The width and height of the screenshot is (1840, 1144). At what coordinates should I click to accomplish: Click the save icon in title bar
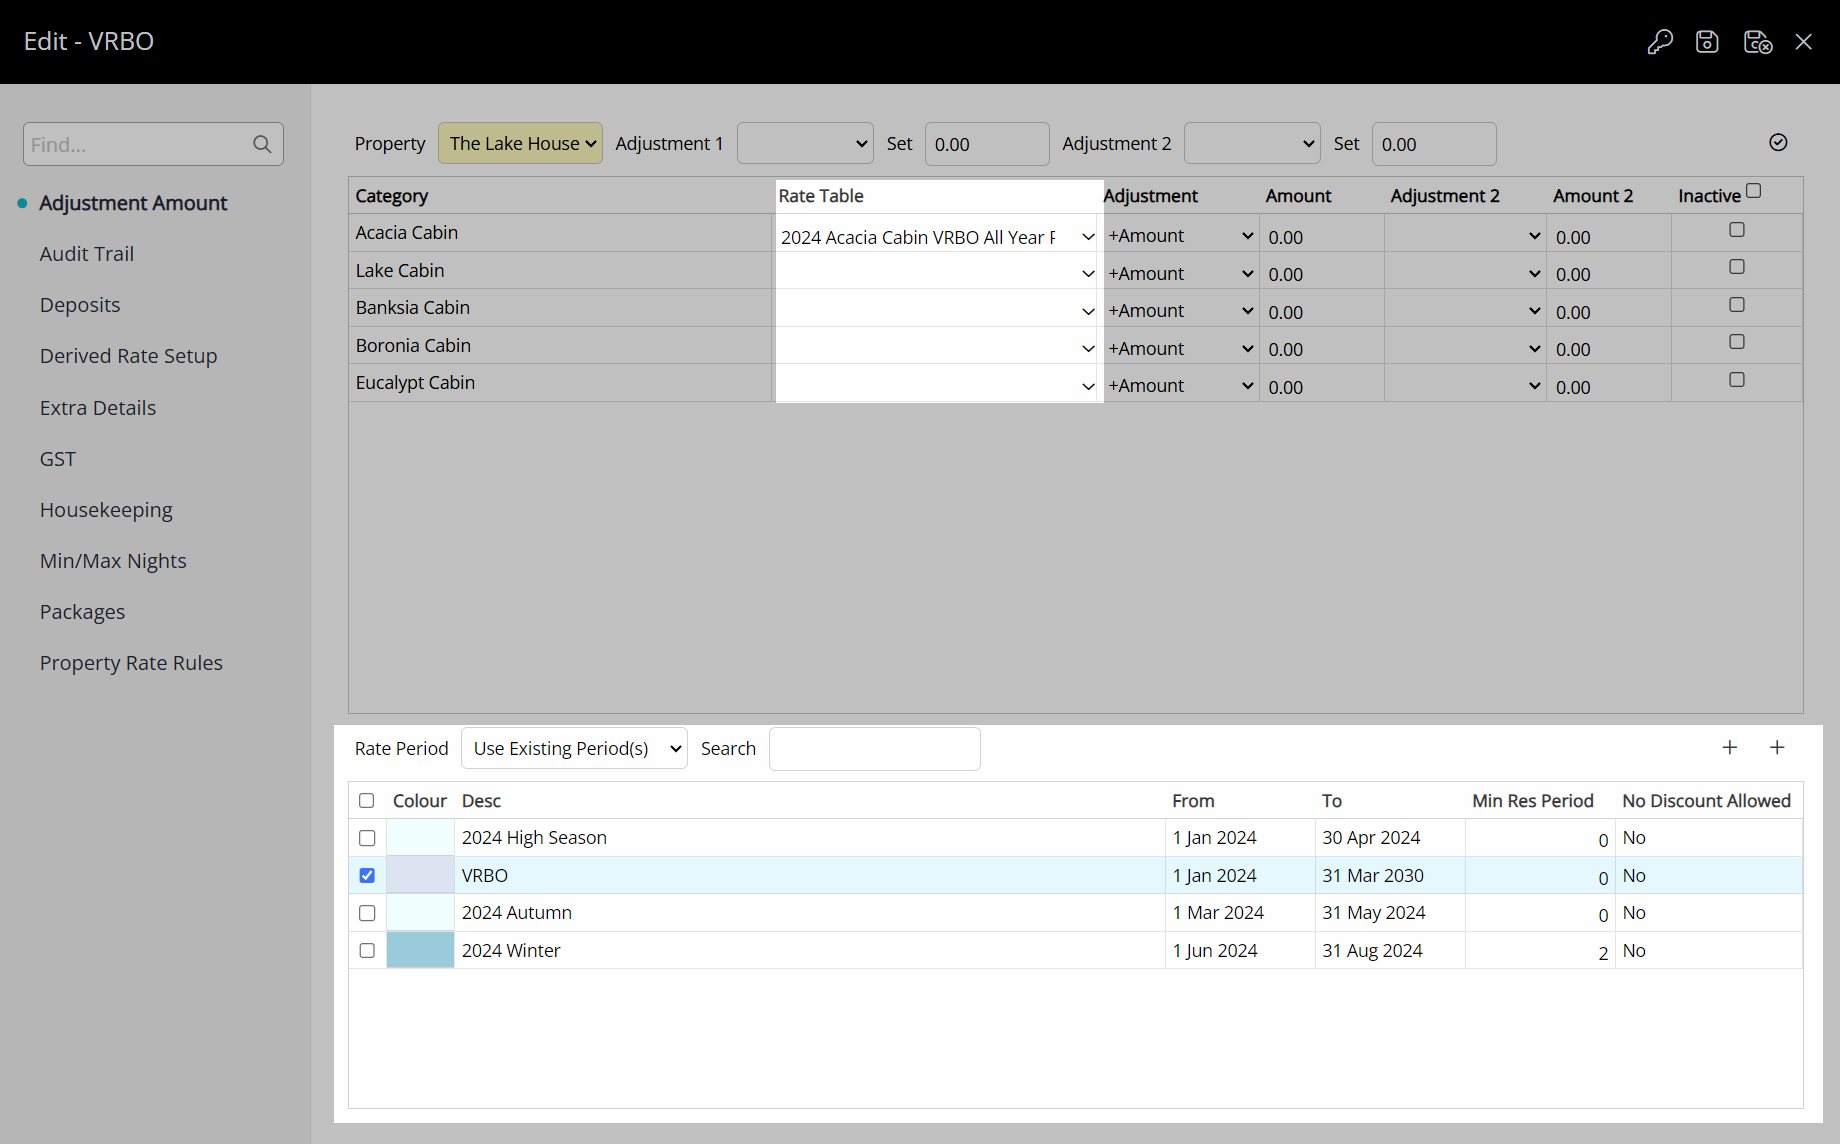[1707, 42]
